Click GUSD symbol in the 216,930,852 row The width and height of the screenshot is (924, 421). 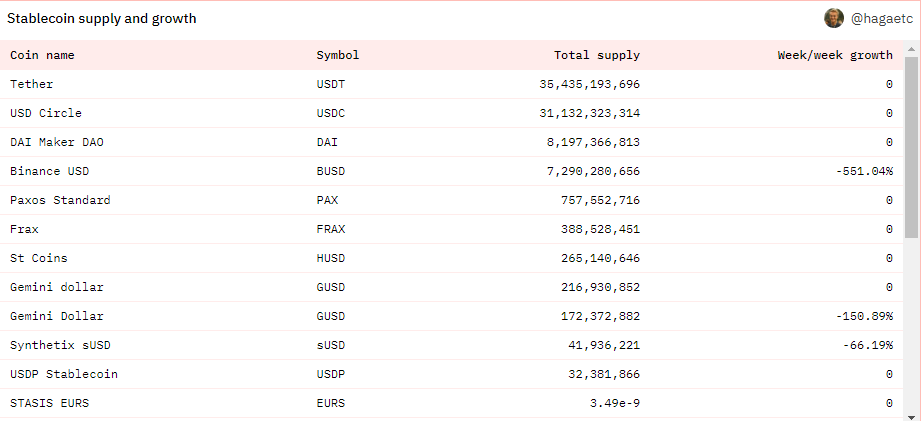(331, 287)
